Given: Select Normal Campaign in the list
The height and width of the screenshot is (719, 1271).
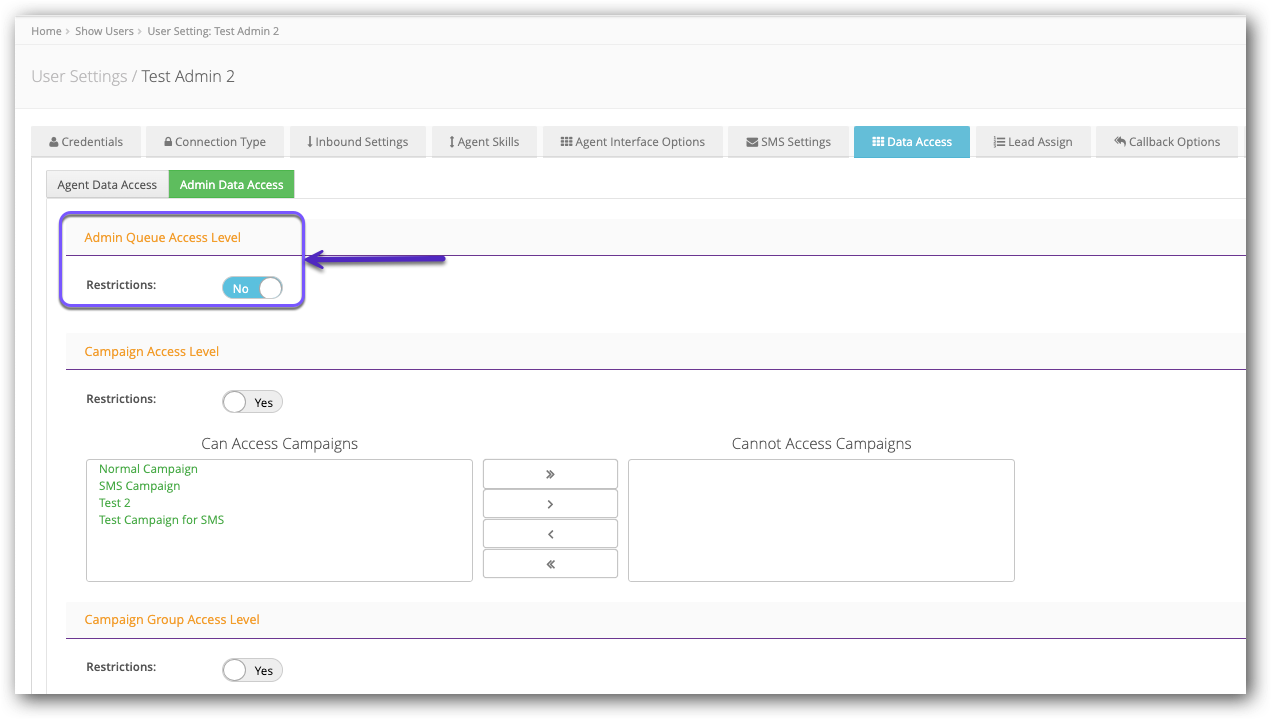Looking at the screenshot, I should (x=148, y=469).
